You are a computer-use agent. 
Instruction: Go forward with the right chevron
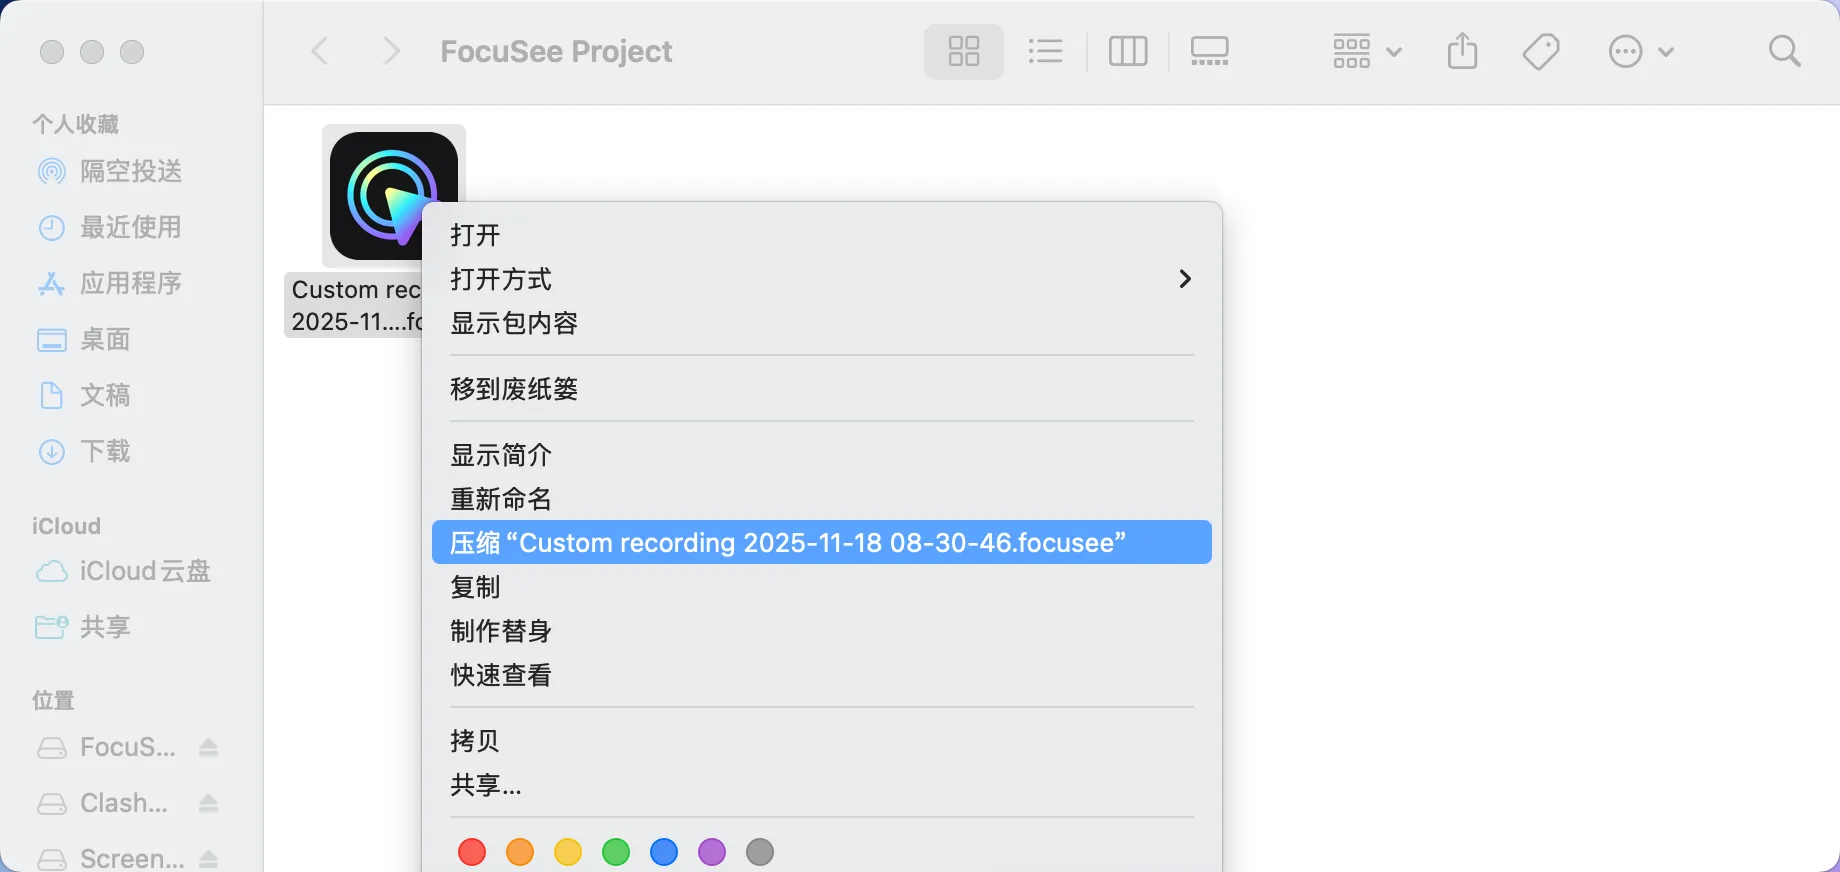click(x=391, y=51)
